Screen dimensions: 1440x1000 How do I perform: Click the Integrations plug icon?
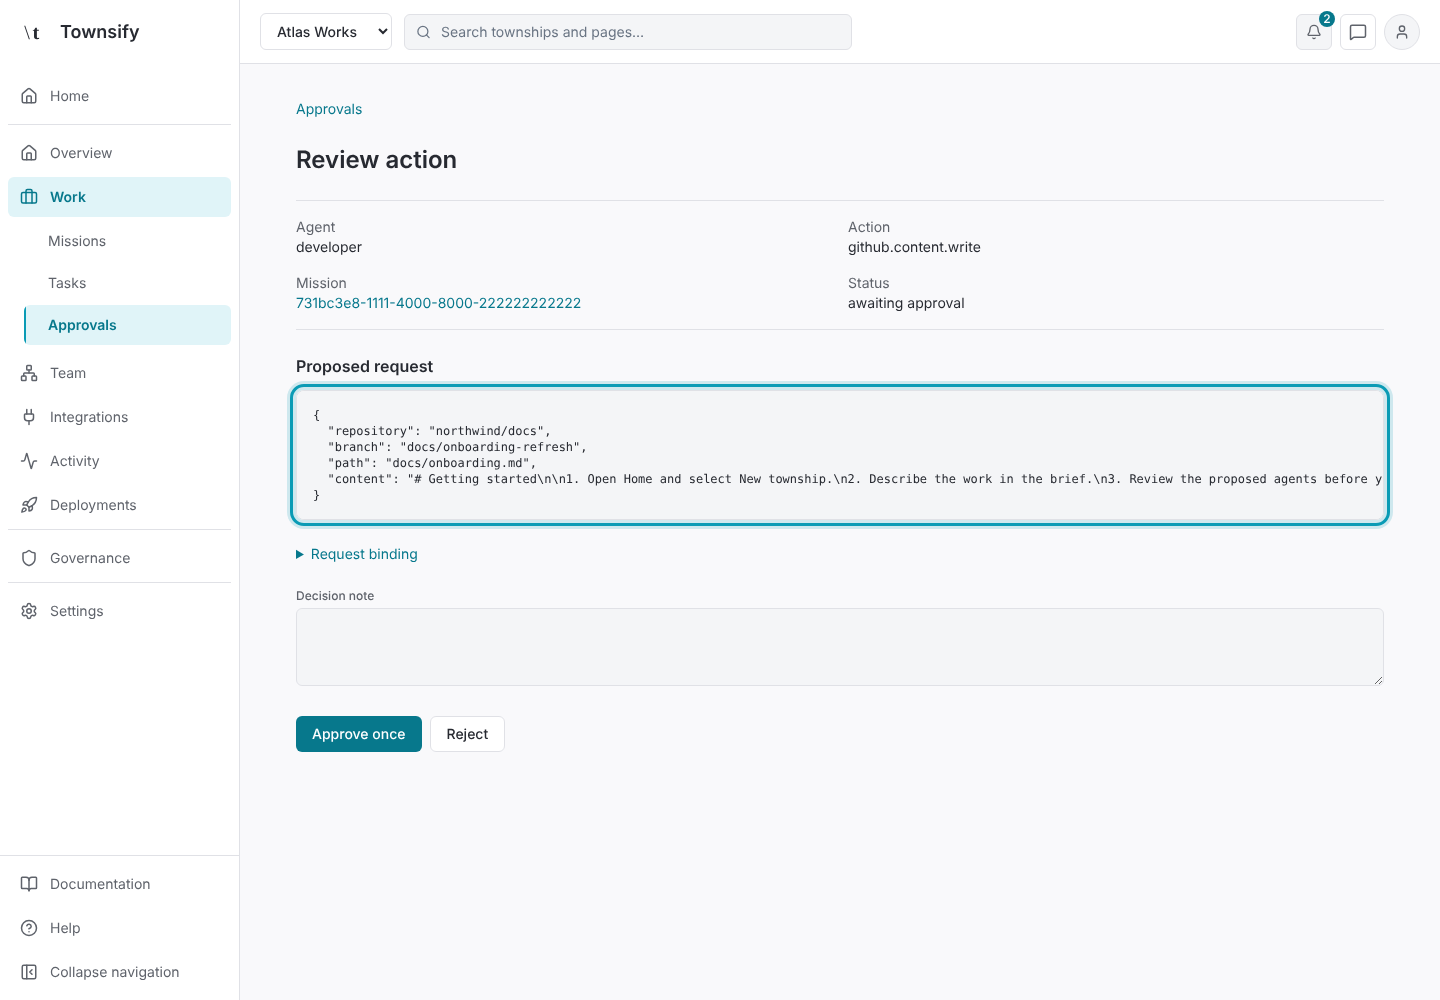click(x=29, y=417)
